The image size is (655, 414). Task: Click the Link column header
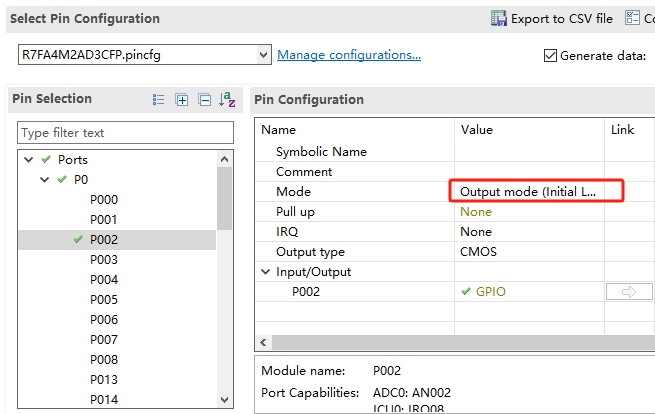tap(622, 130)
